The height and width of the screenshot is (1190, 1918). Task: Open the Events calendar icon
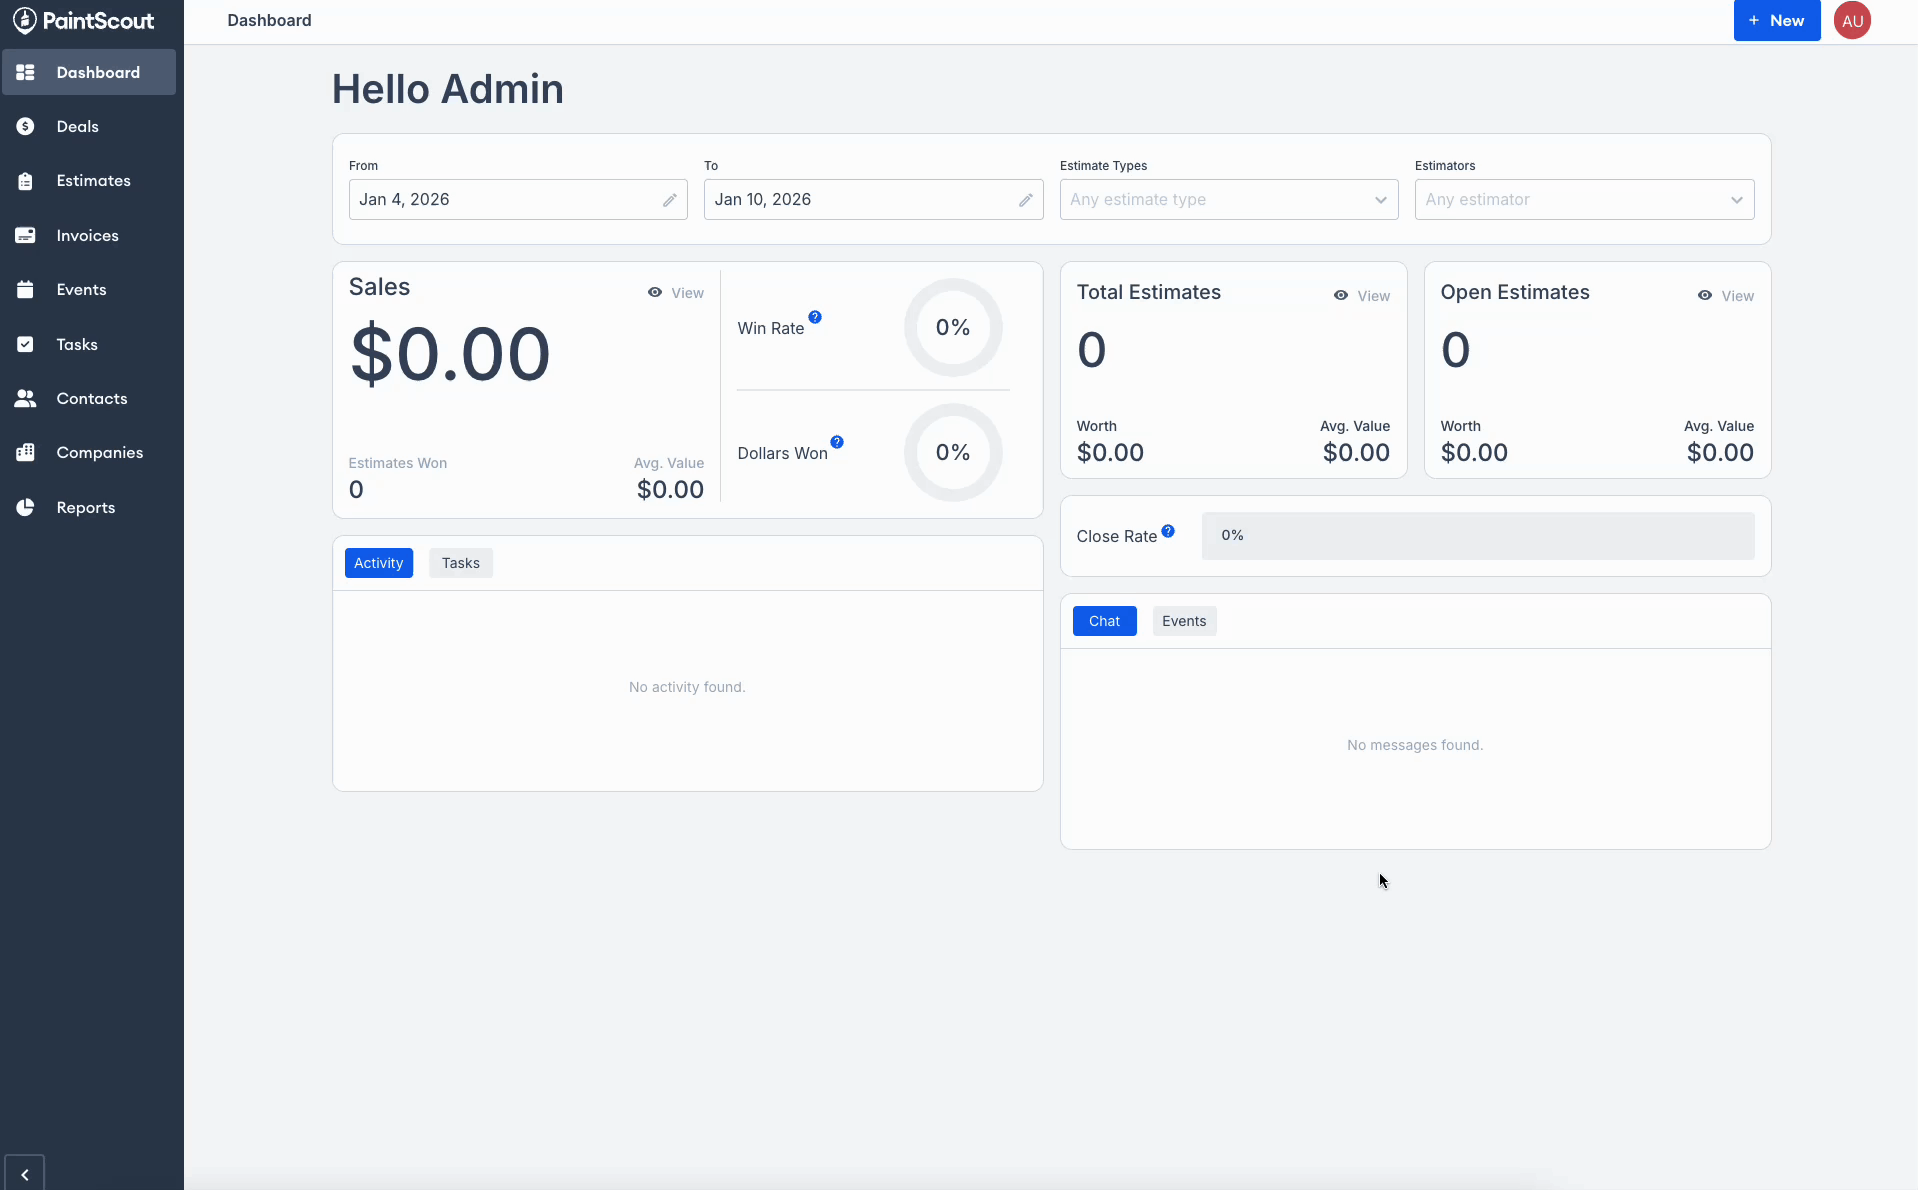coord(26,290)
